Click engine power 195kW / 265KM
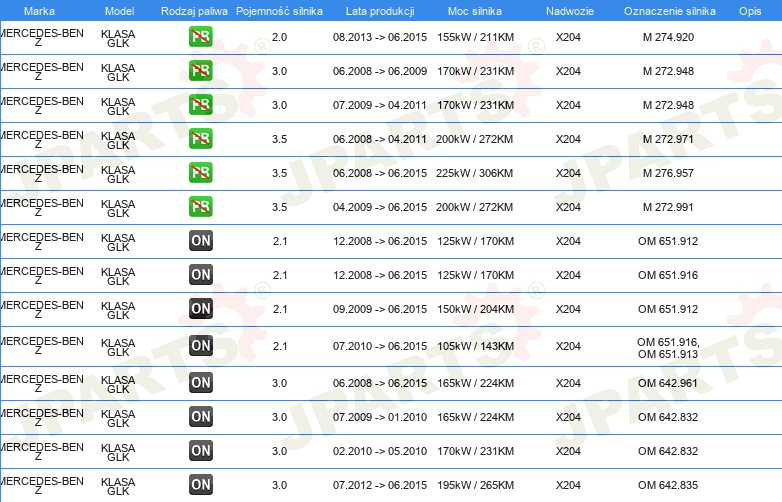The image size is (782, 502). point(475,485)
